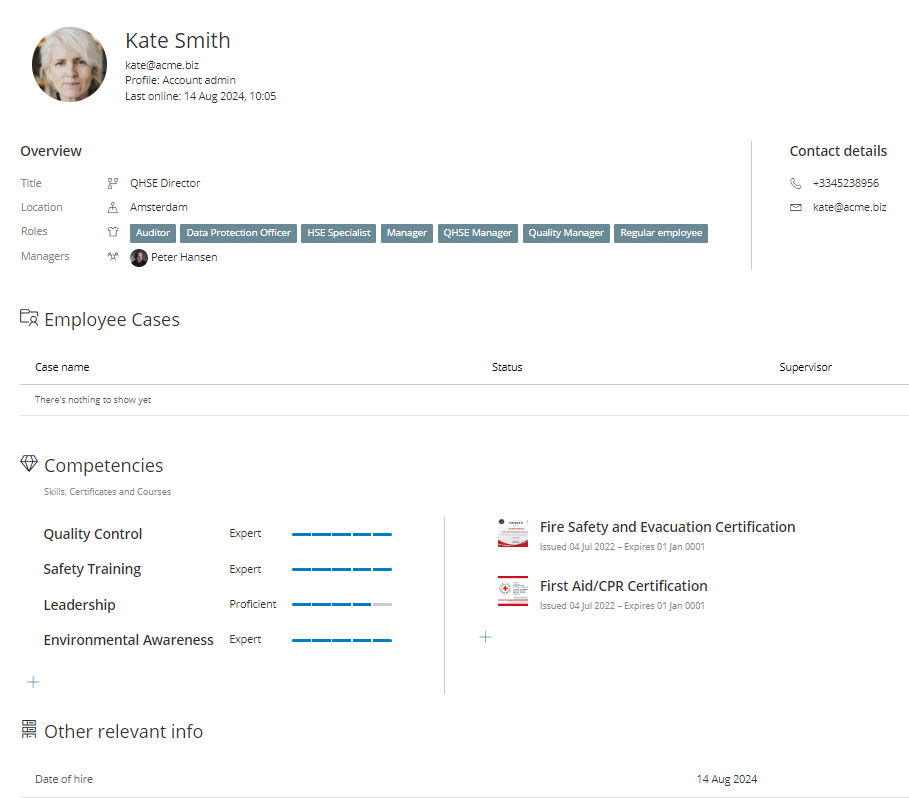Click Peter Hansen manager avatar
The image size is (909, 798).
click(139, 257)
